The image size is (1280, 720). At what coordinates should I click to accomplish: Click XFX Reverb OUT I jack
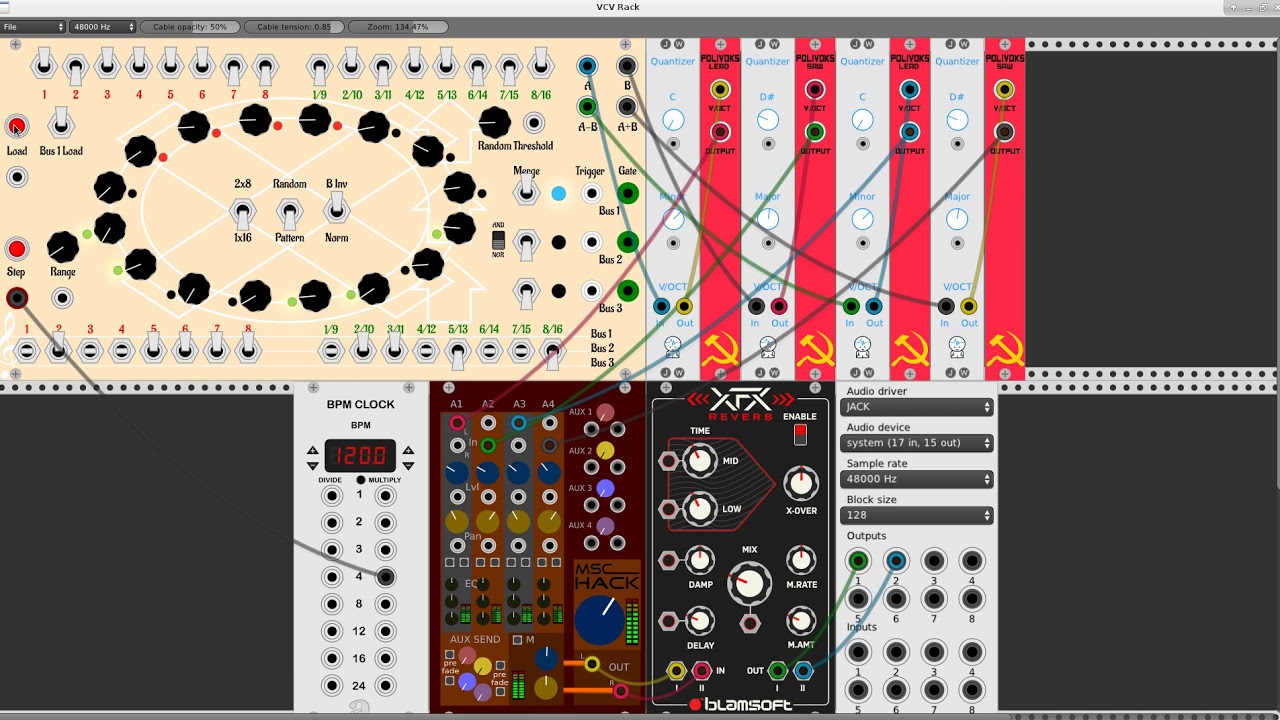(x=777, y=671)
